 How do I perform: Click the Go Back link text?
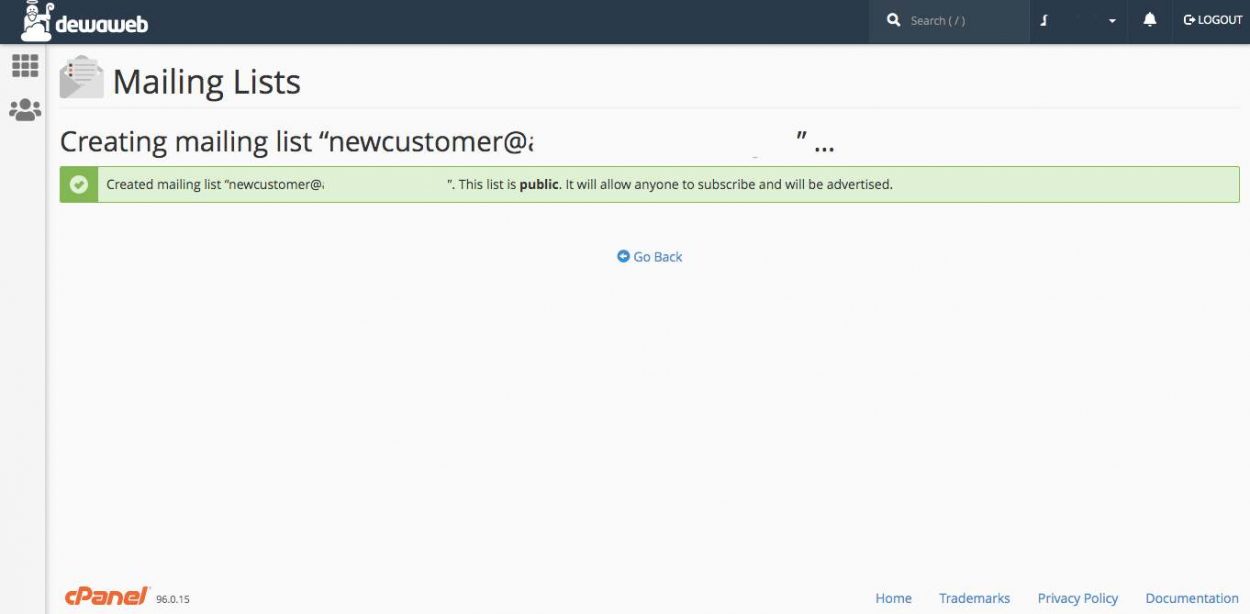pyautogui.click(x=658, y=257)
